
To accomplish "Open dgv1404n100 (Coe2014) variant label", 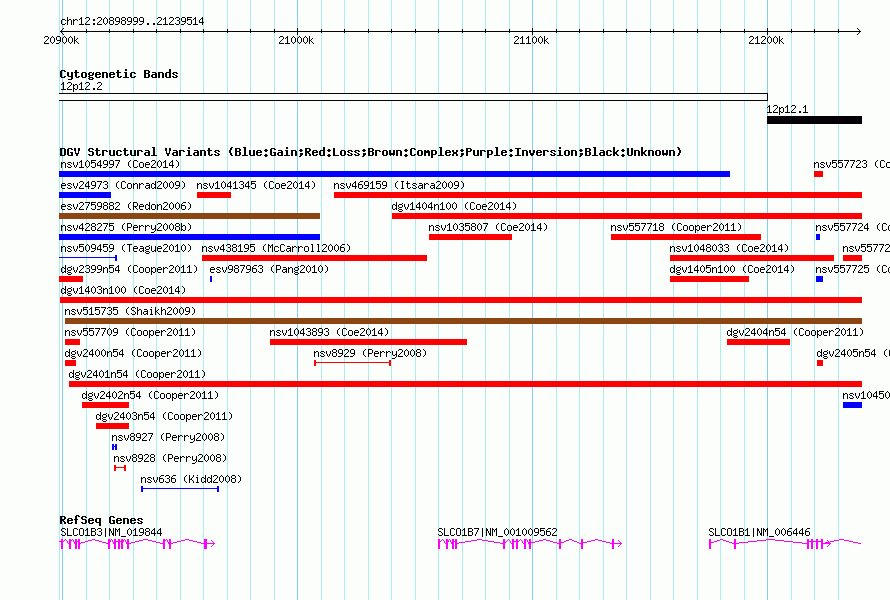I will click(454, 206).
